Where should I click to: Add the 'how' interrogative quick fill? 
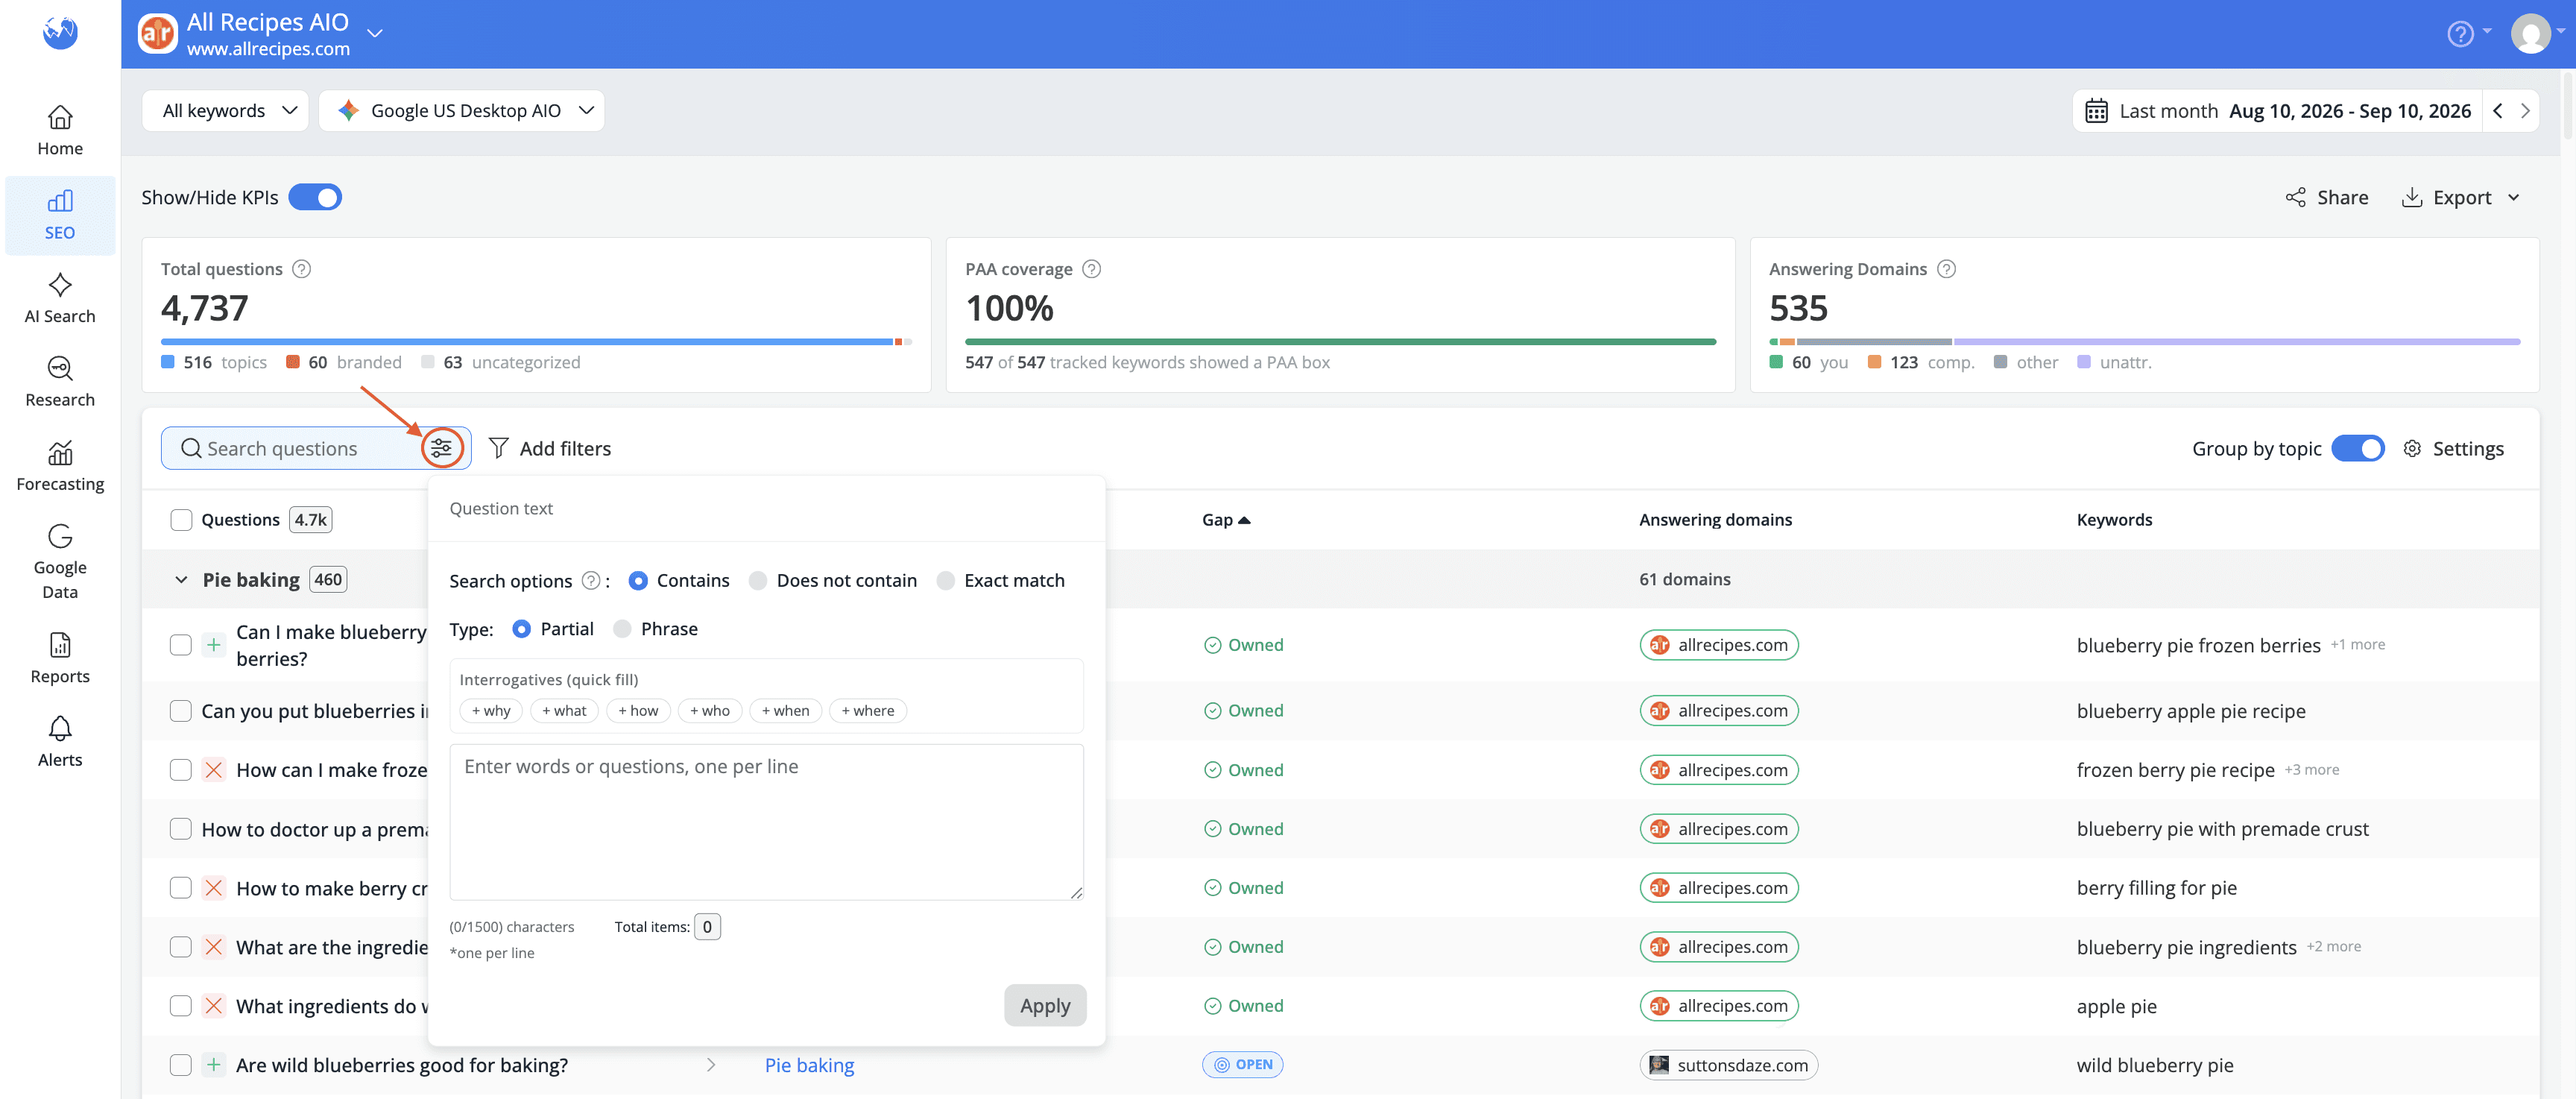(x=638, y=711)
